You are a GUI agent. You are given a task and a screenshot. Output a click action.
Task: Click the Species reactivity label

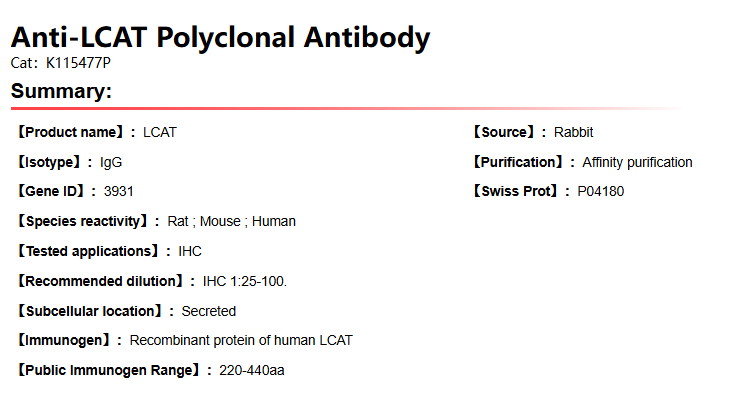coord(84,221)
